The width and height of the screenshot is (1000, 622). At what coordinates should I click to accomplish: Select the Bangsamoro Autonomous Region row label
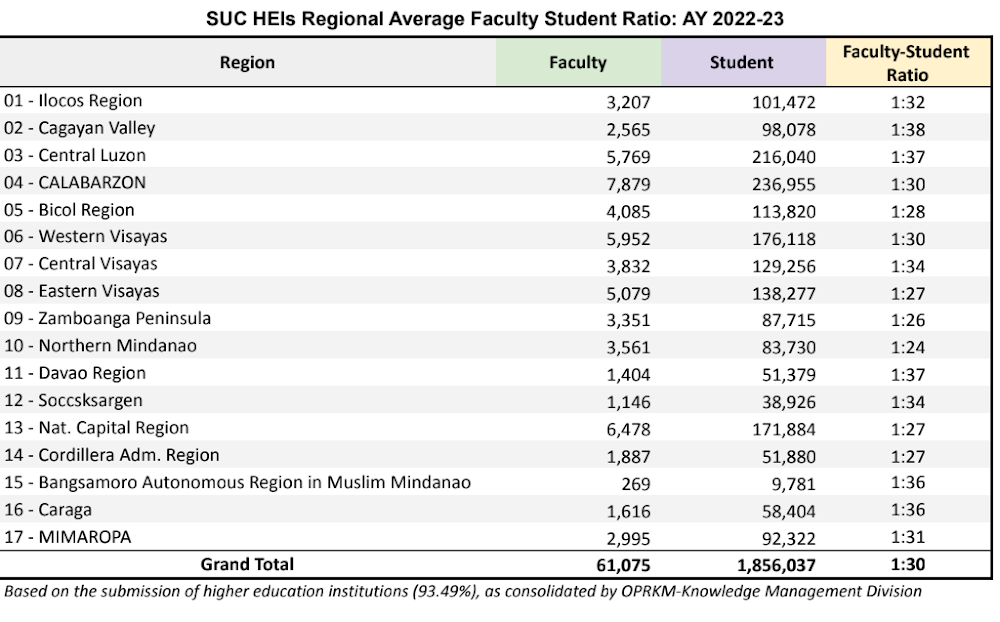(237, 483)
